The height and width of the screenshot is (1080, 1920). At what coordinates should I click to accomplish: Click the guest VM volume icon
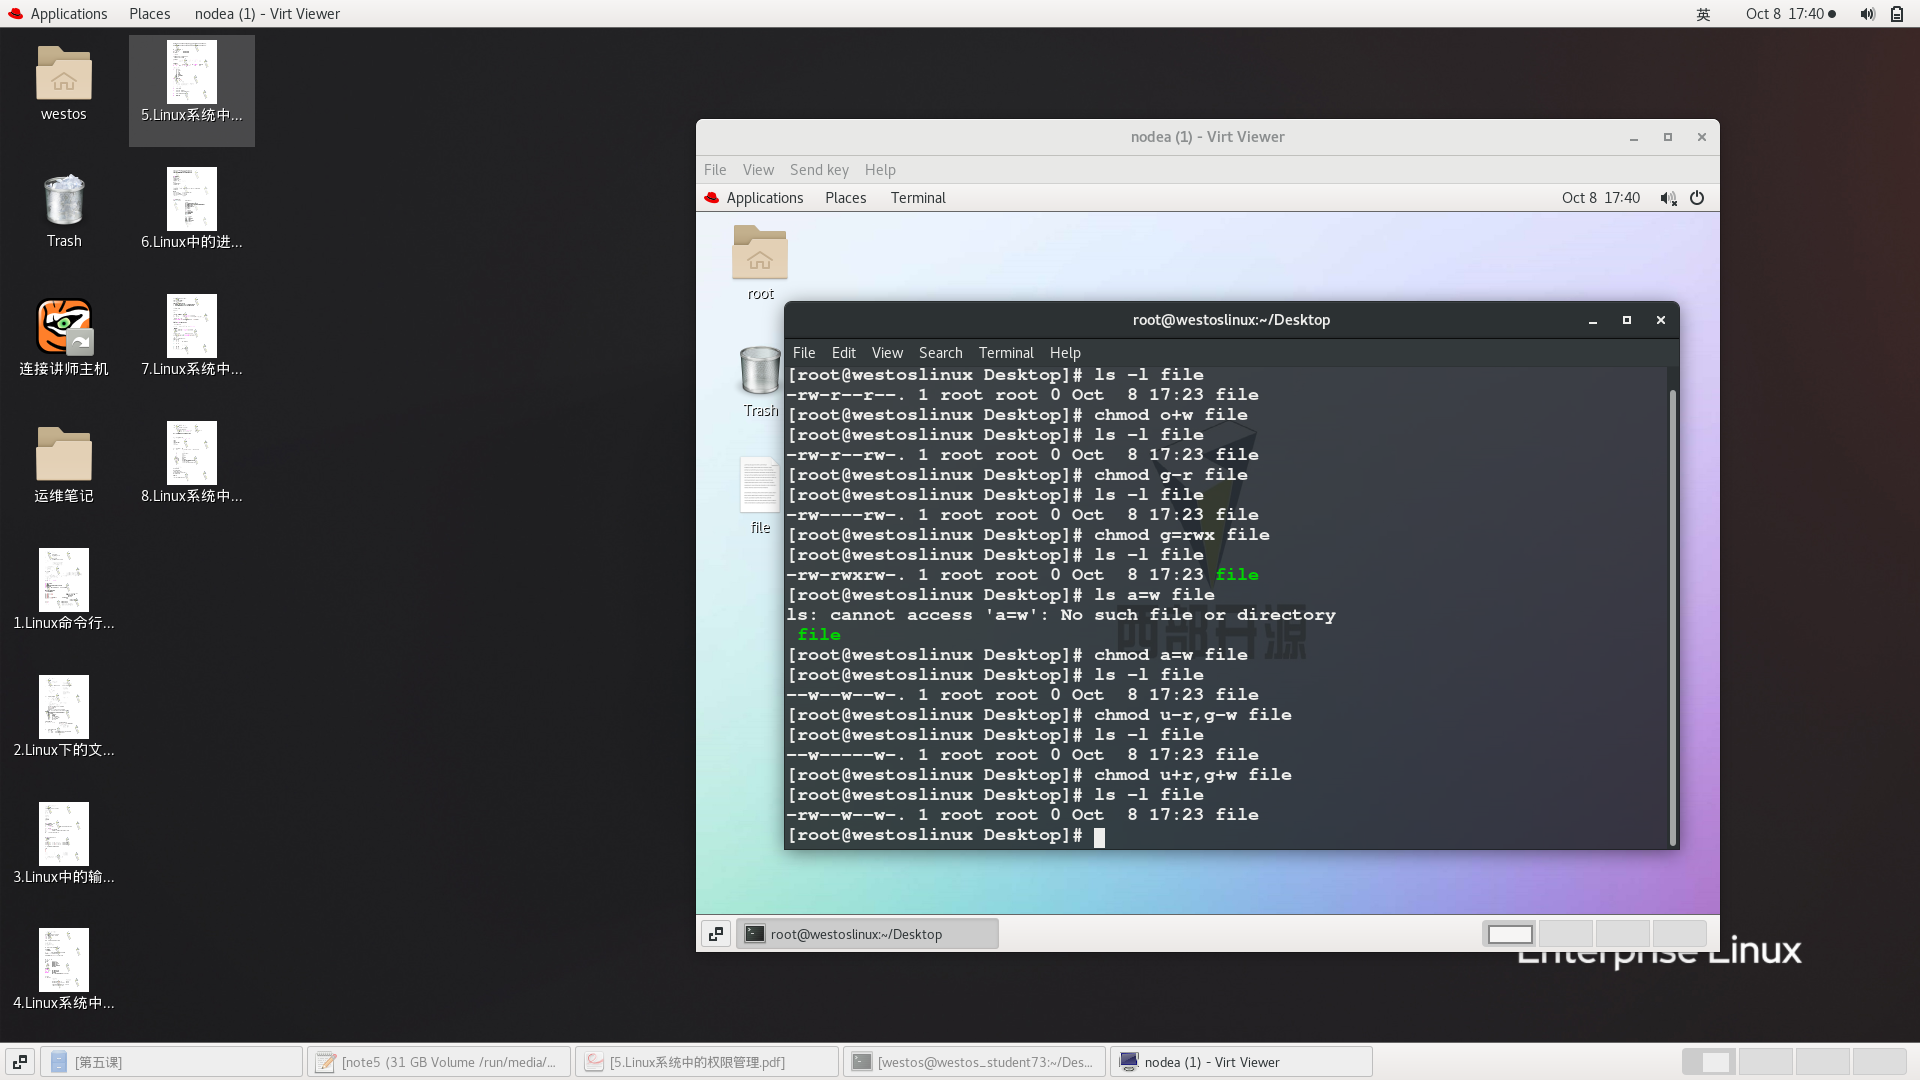click(1667, 198)
